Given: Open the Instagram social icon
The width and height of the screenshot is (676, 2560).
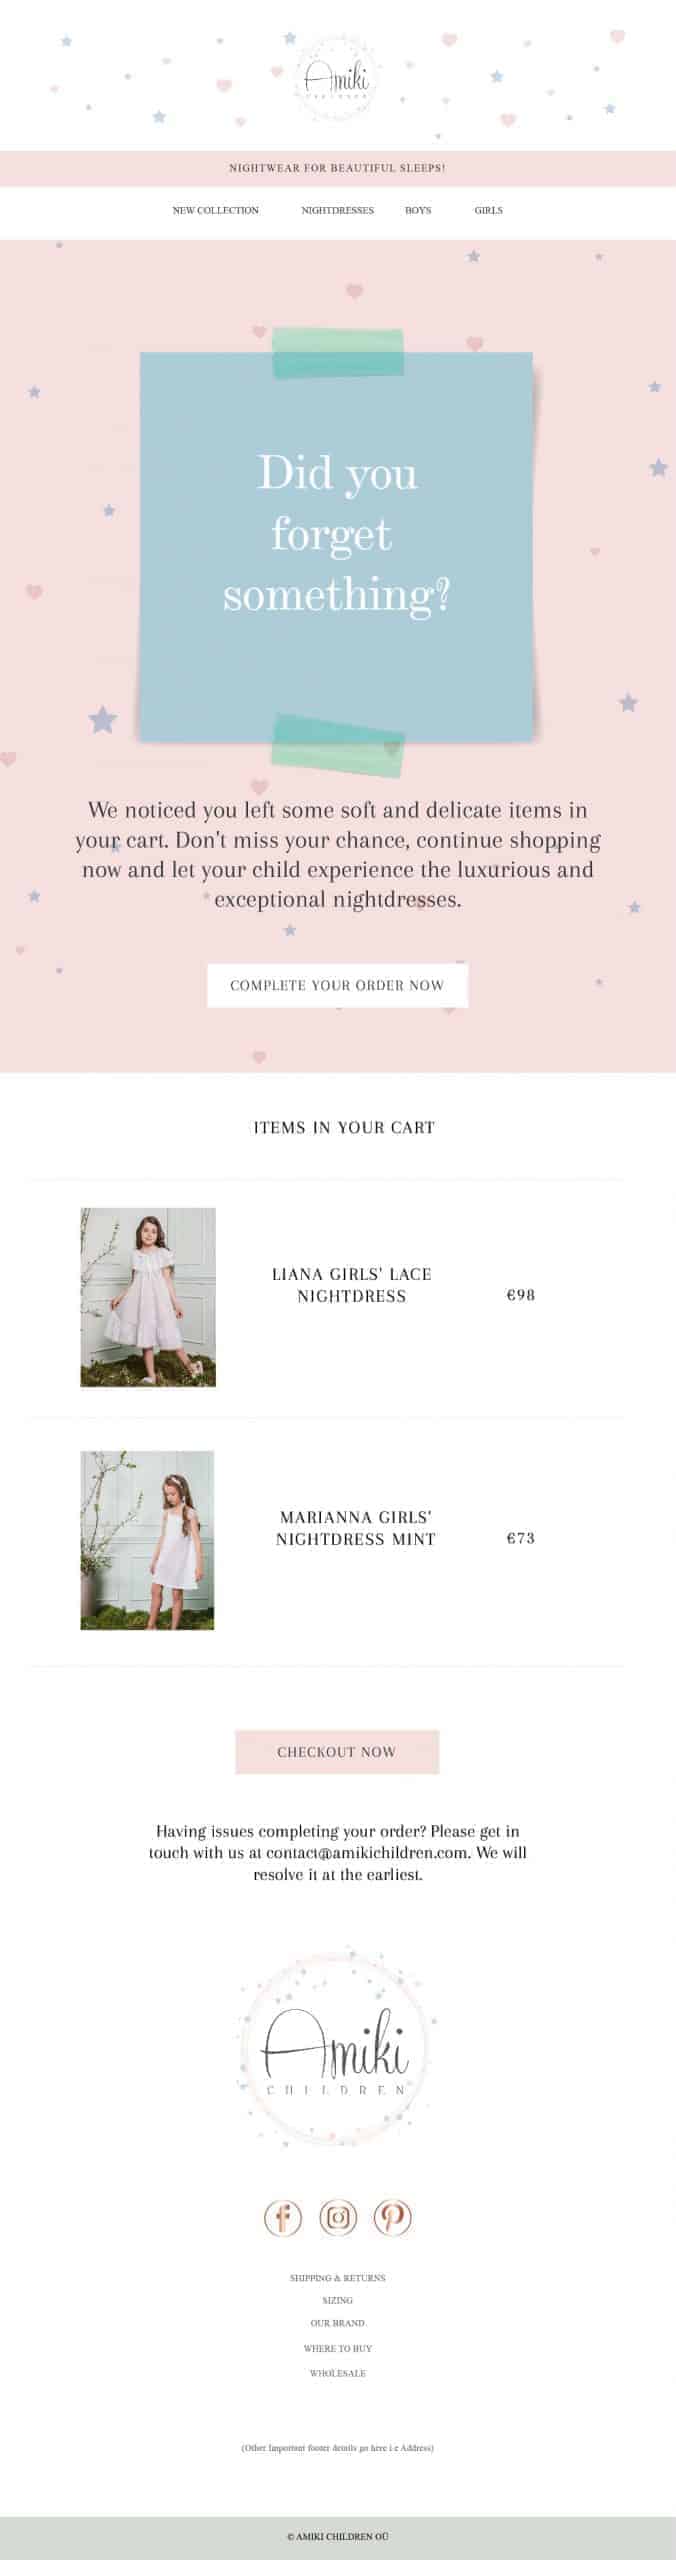Looking at the screenshot, I should click(338, 2217).
